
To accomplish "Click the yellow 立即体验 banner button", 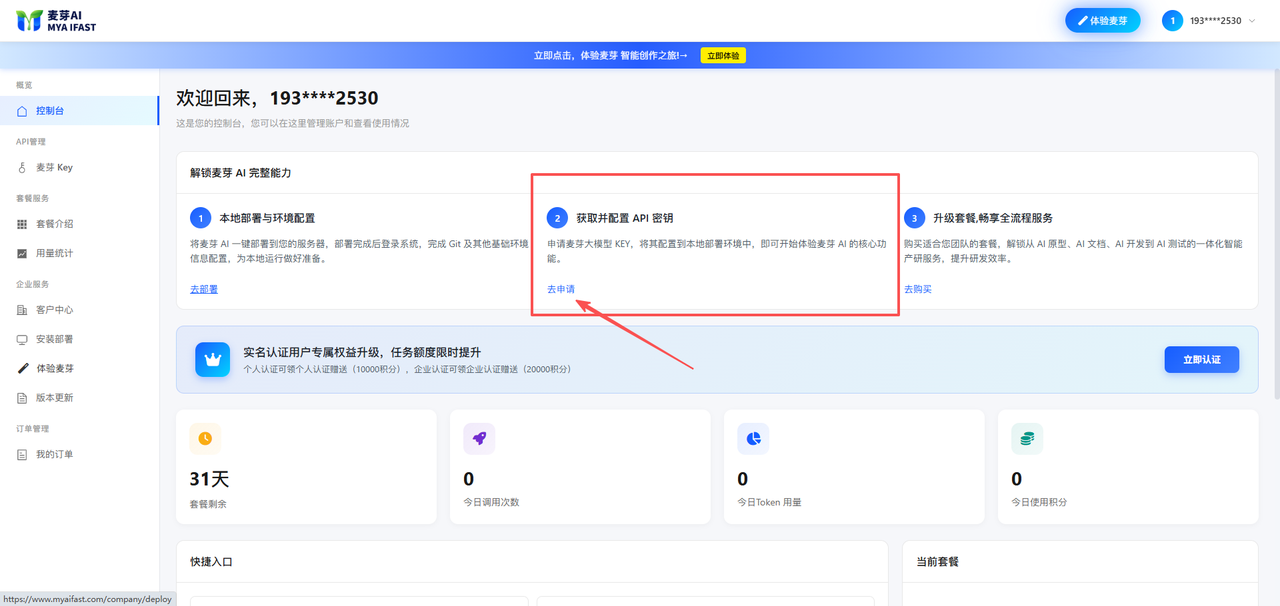I will pos(723,56).
